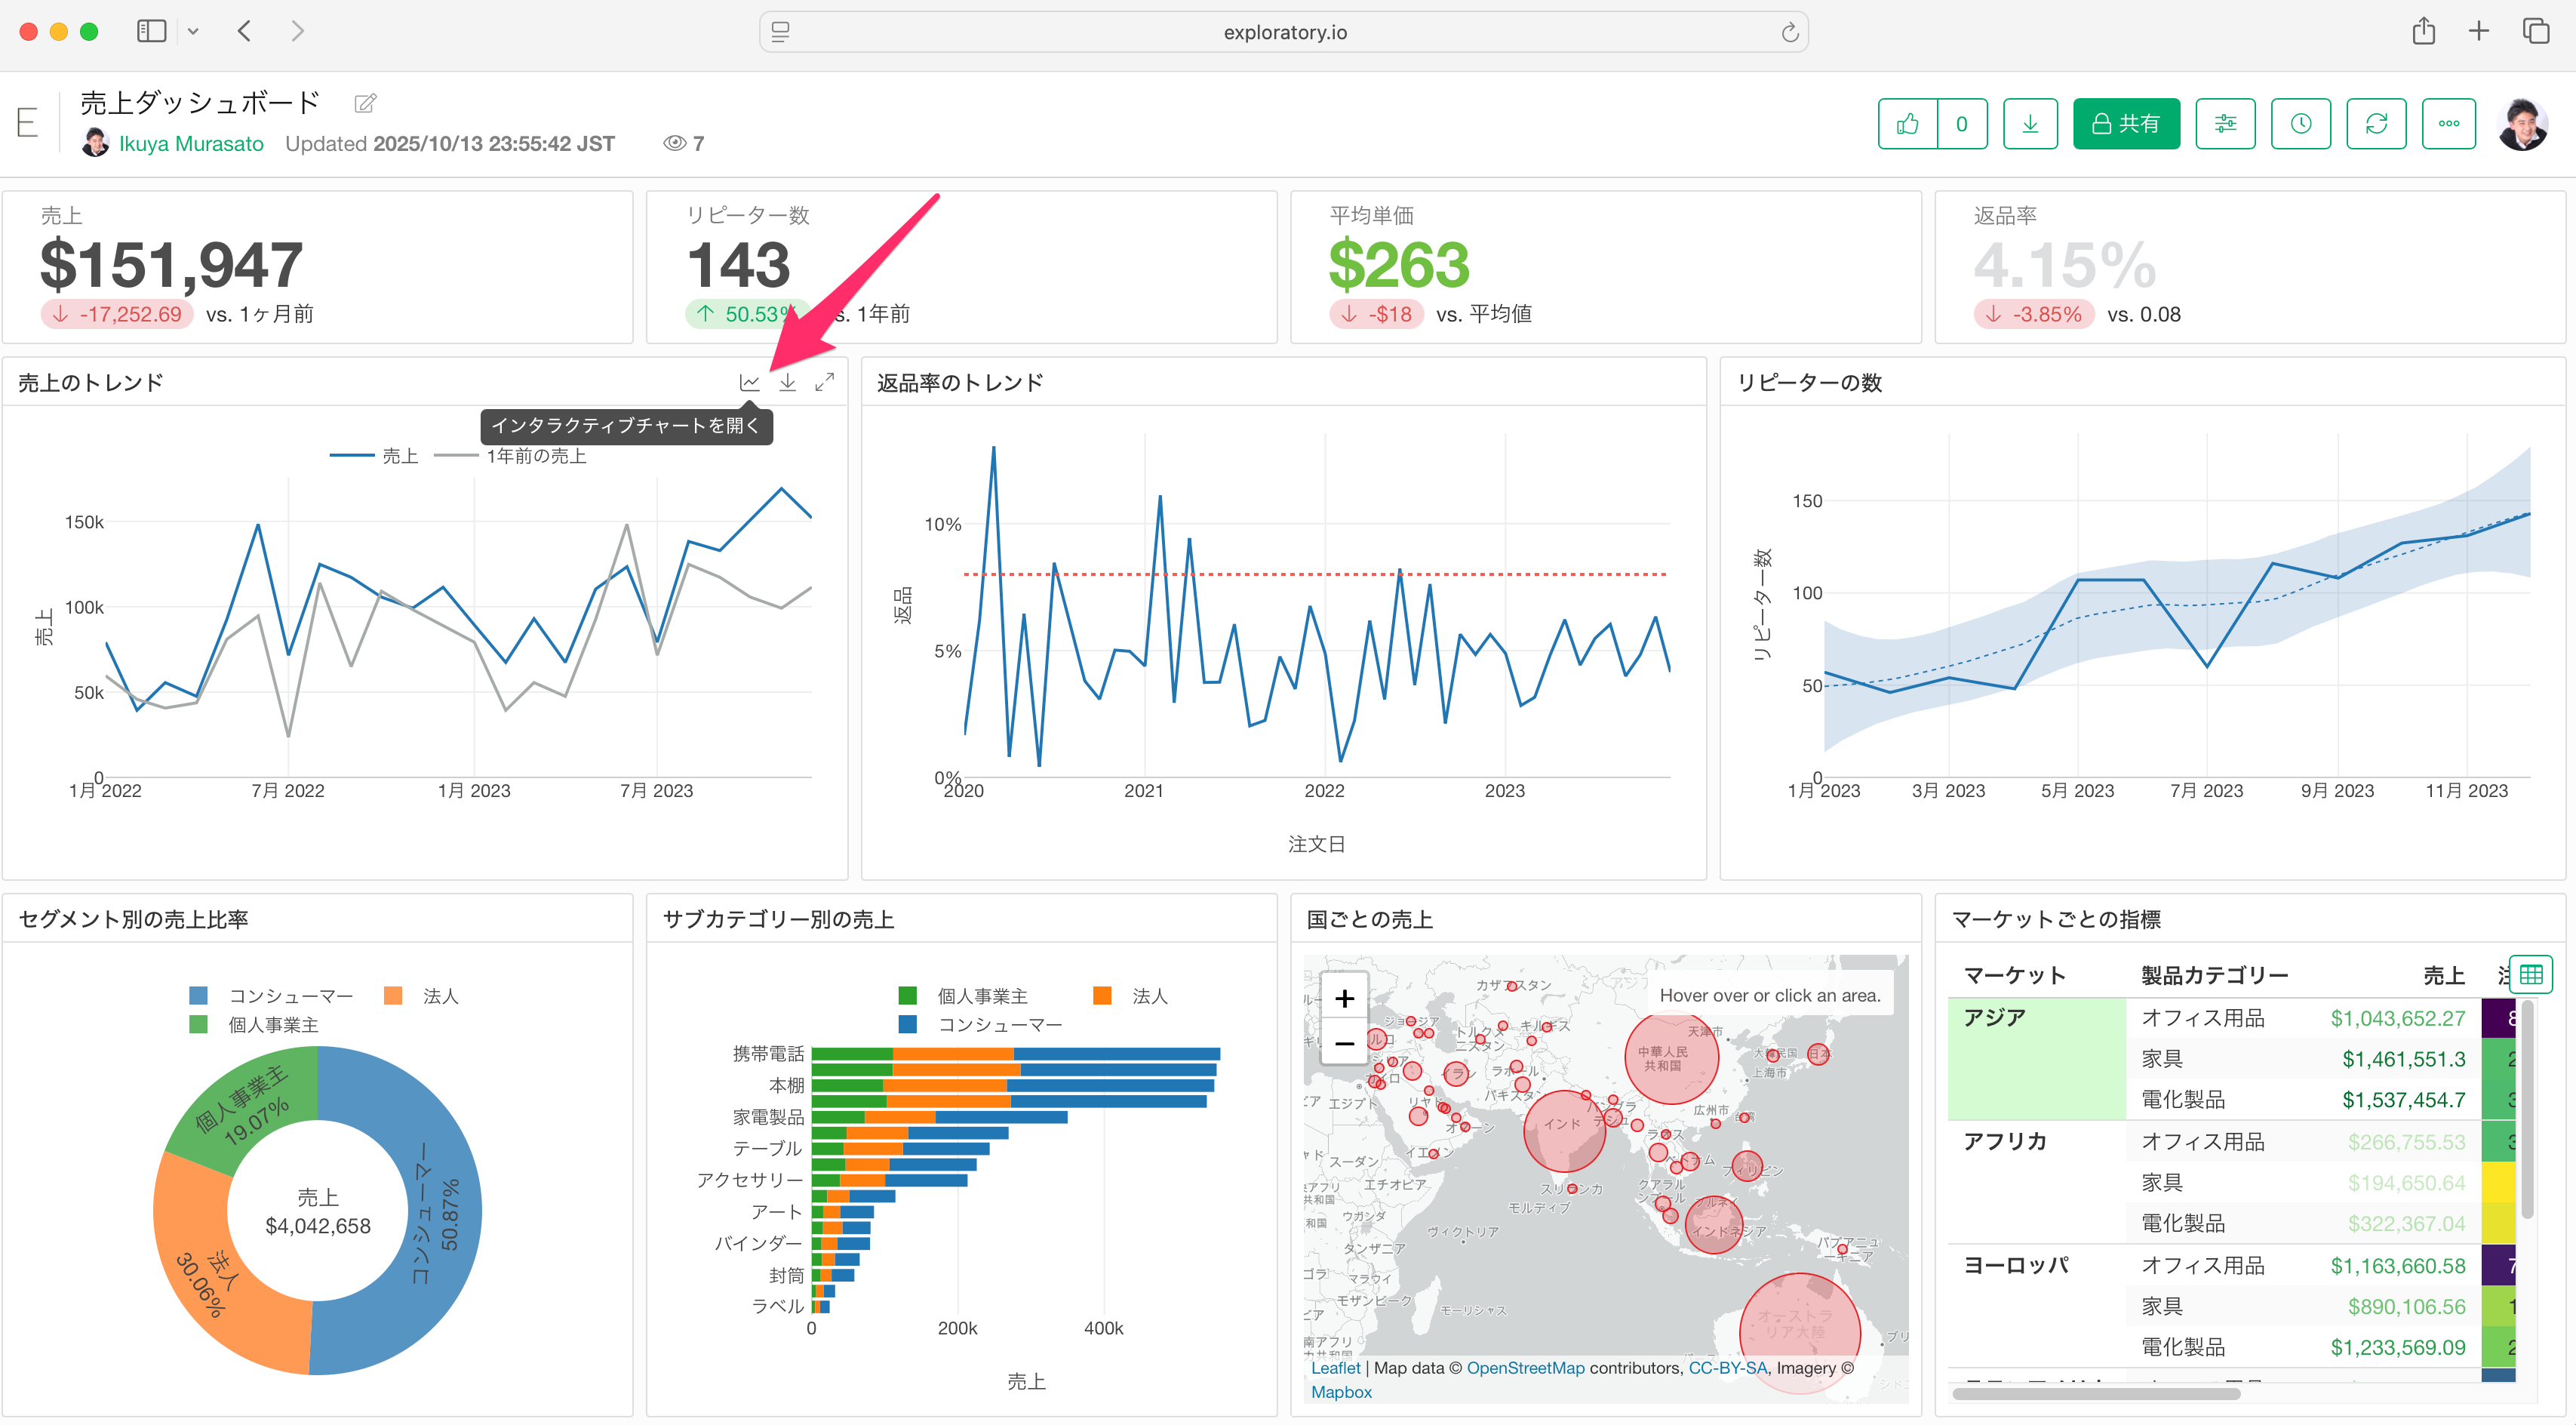The height and width of the screenshot is (1425, 2576).
Task: Expand 売上のトレンド chart to fullscreen
Action: pos(824,383)
